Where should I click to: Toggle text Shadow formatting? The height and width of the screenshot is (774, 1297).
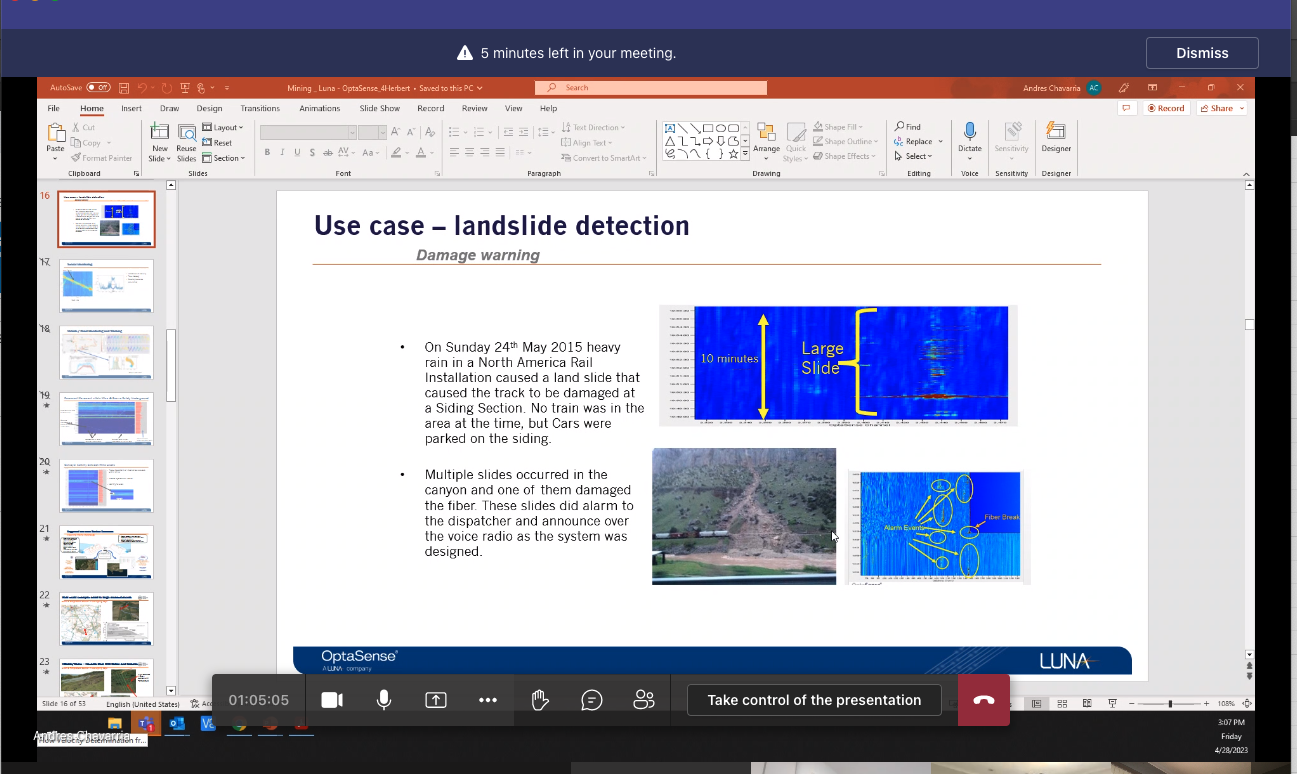pos(313,153)
